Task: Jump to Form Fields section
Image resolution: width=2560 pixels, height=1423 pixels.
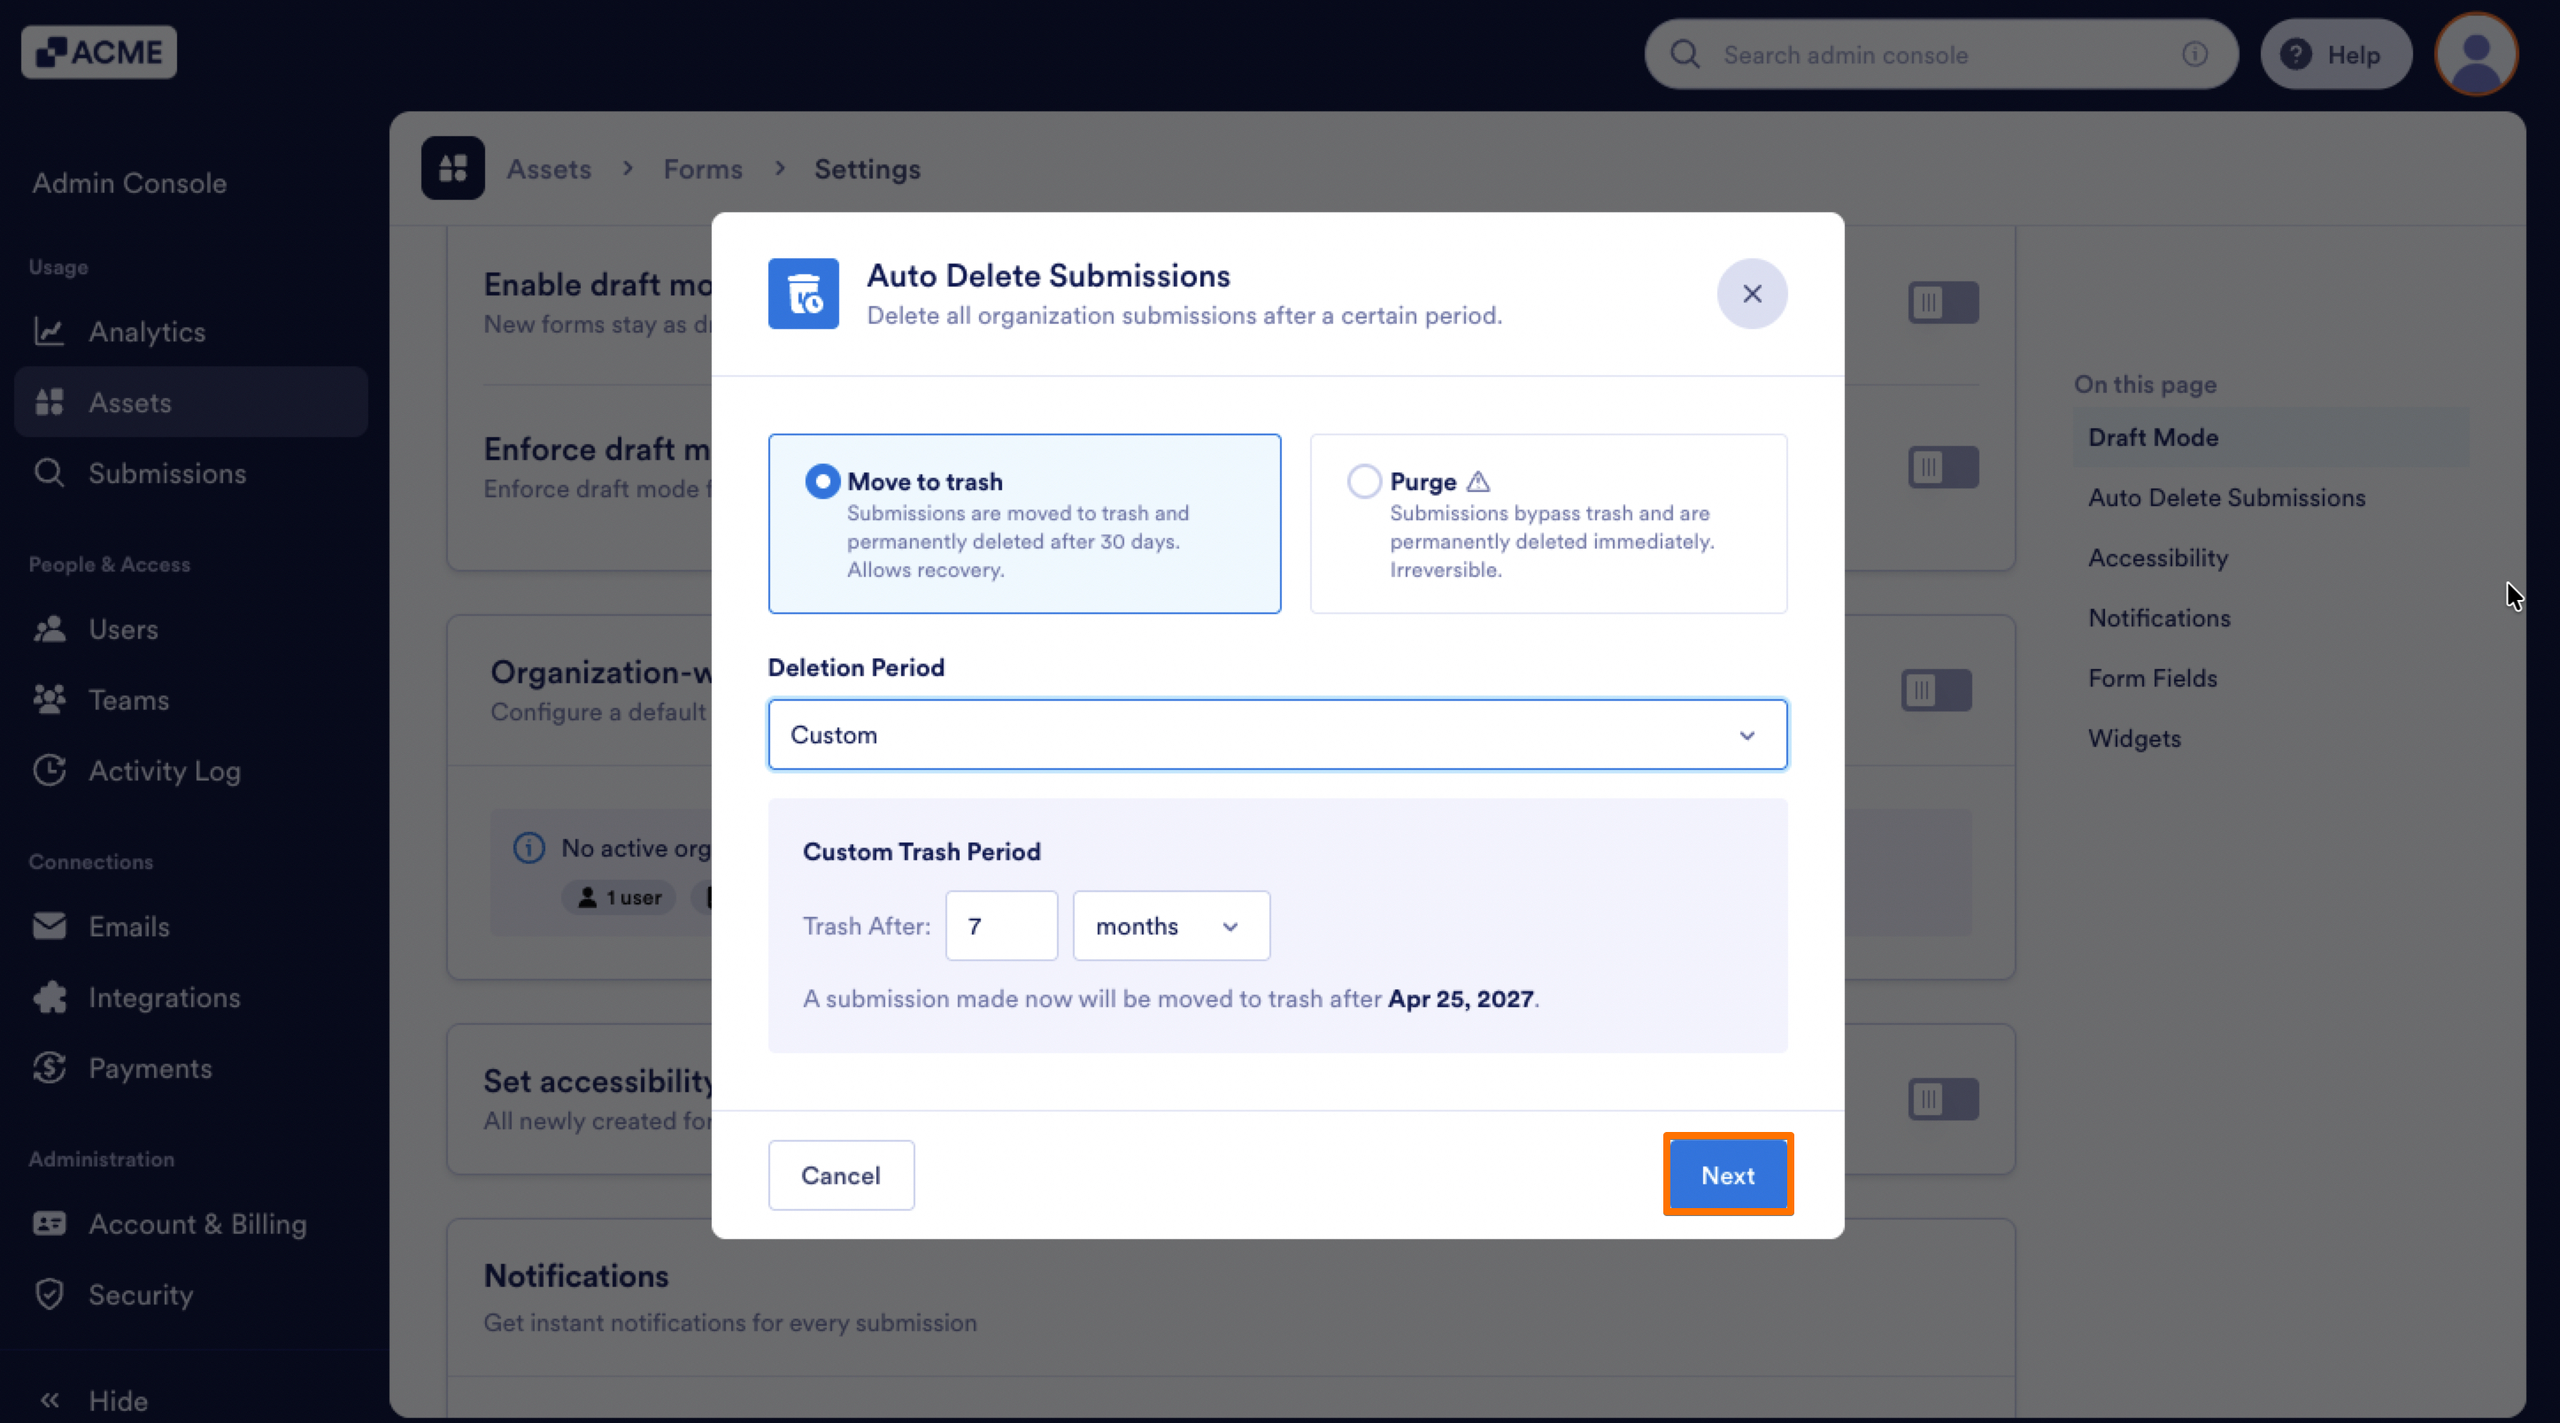Action: (x=2152, y=678)
